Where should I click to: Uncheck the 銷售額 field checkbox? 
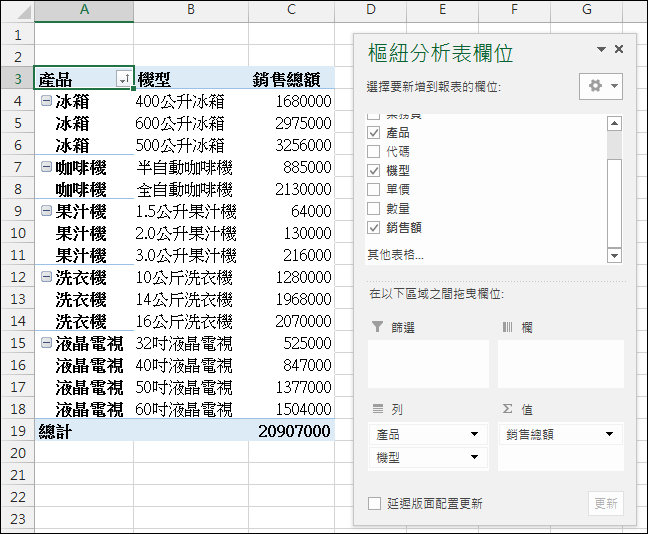click(x=374, y=227)
